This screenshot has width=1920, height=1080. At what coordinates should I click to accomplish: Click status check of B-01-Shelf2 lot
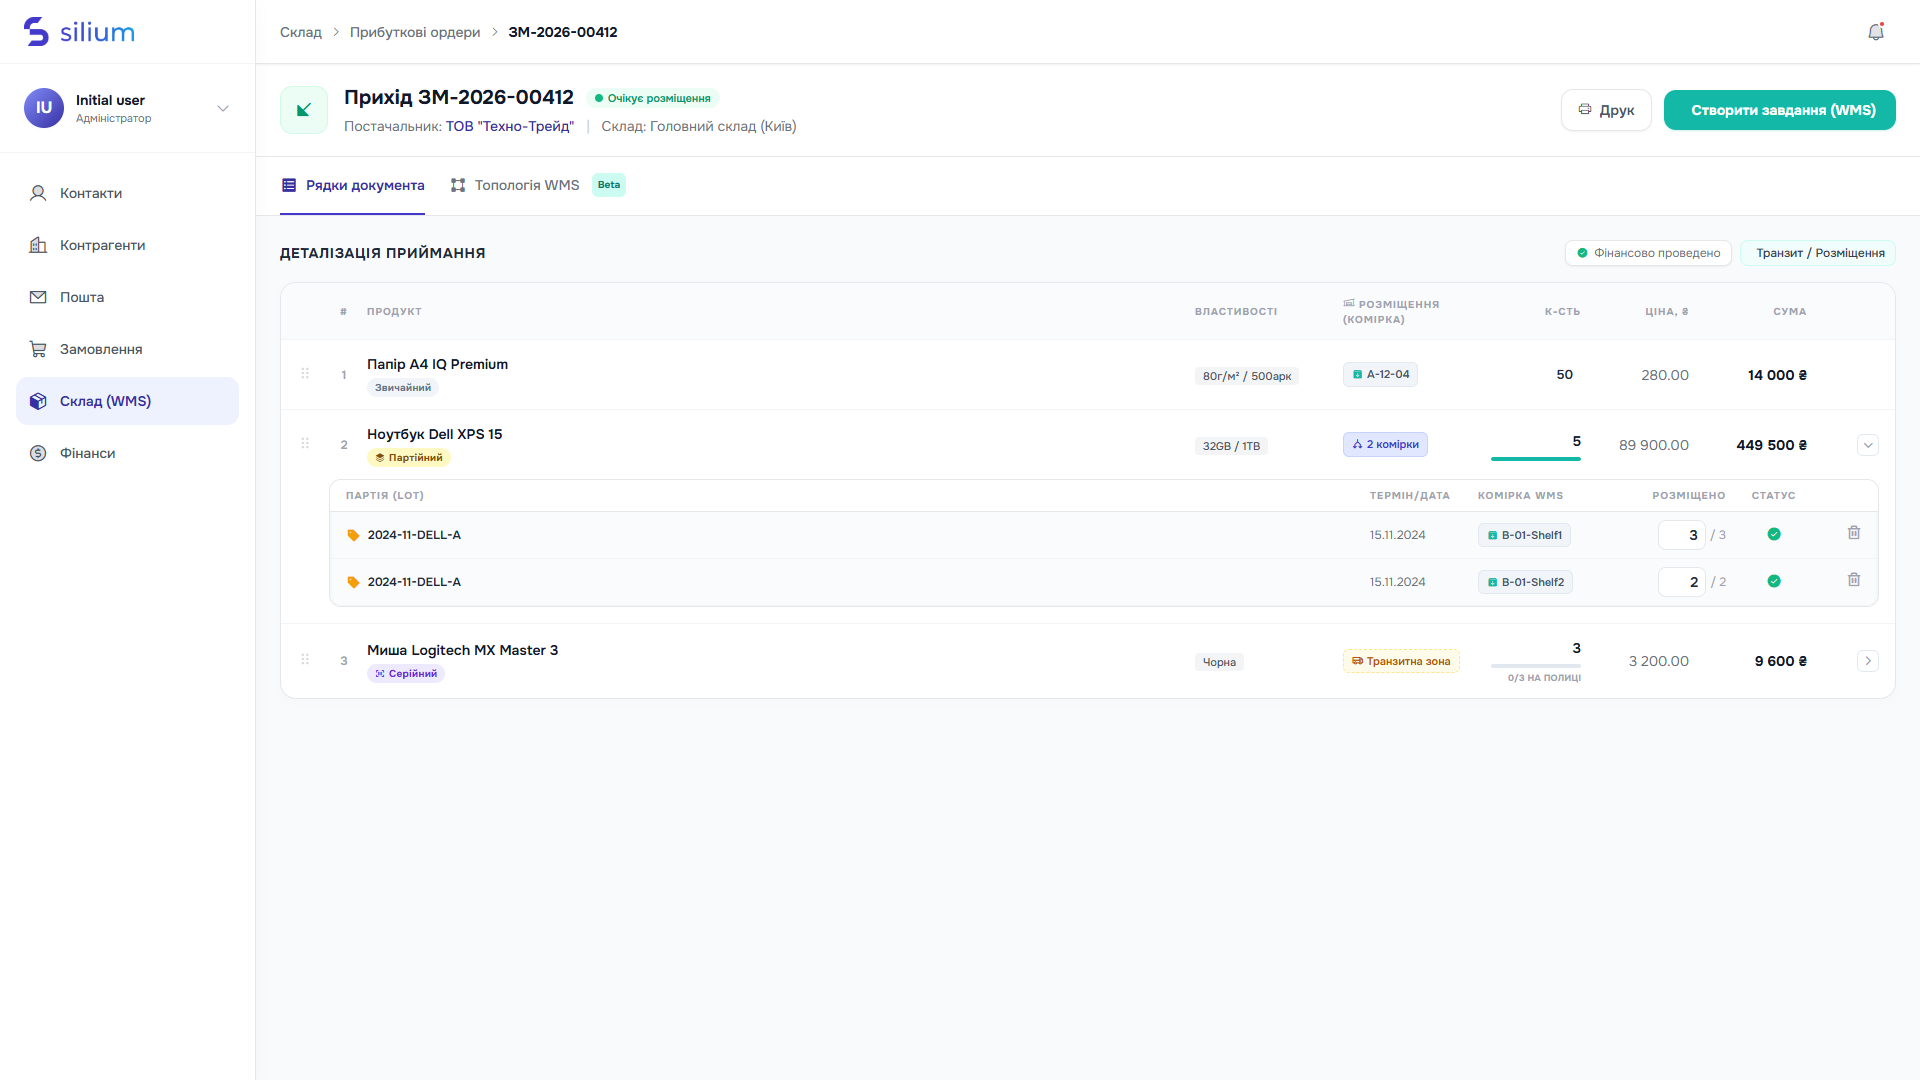point(1774,581)
